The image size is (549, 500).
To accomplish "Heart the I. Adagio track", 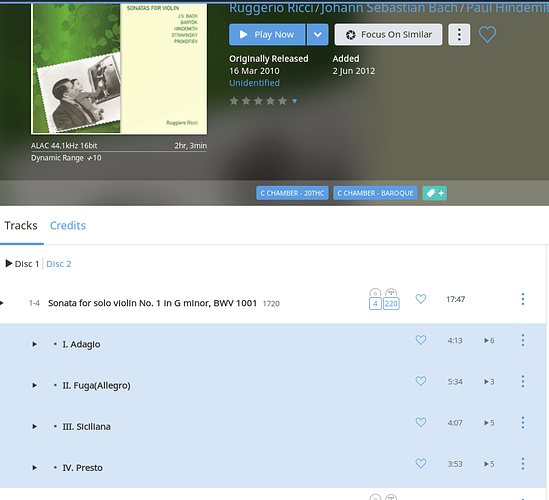I will [x=421, y=340].
